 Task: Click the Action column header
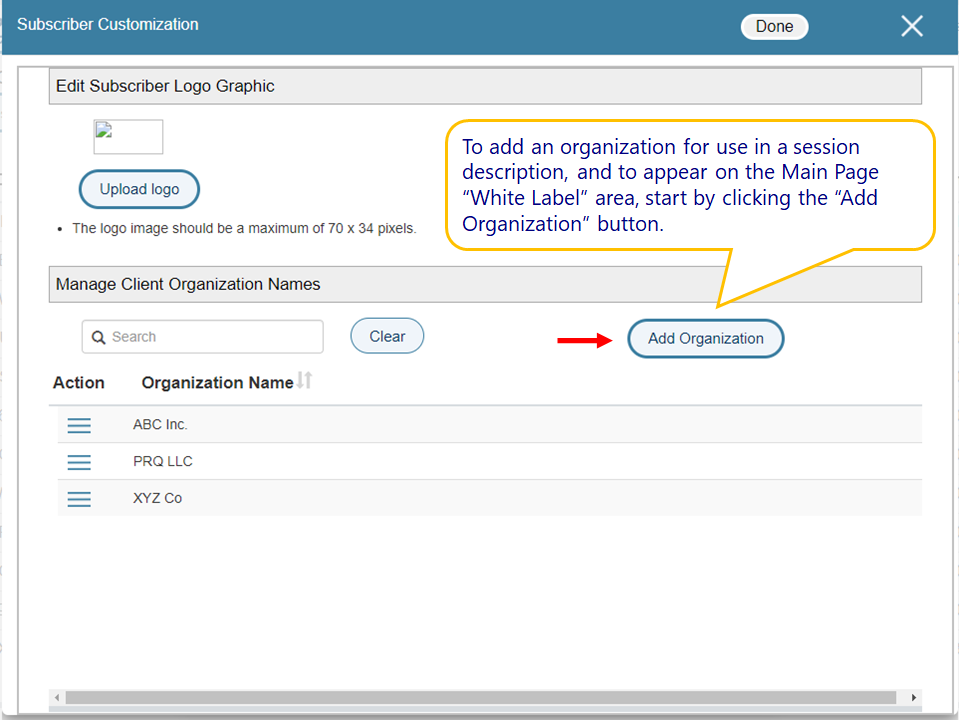tap(79, 383)
